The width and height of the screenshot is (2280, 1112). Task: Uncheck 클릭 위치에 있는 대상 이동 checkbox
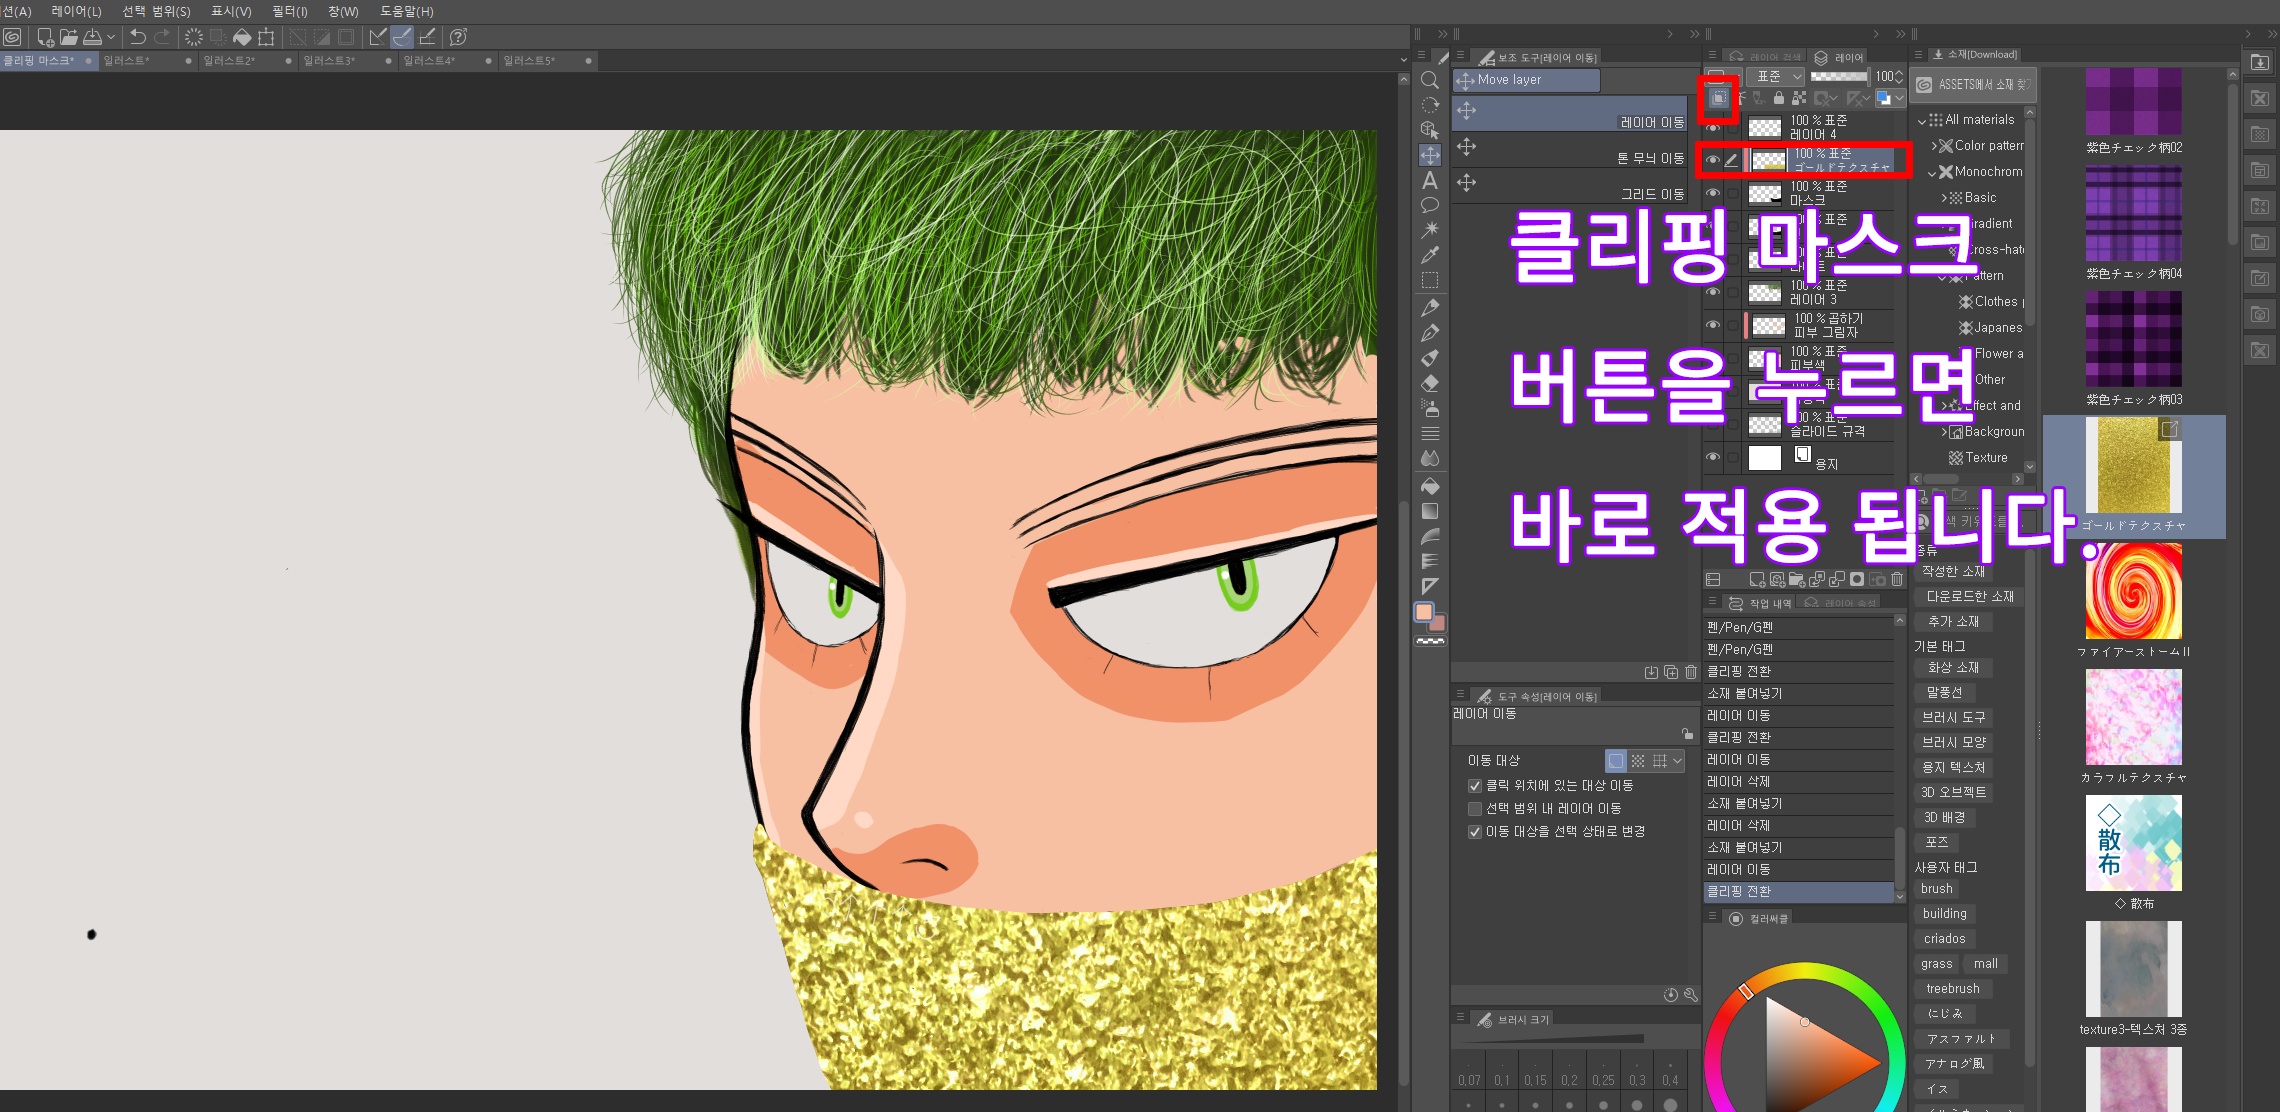point(1474,786)
